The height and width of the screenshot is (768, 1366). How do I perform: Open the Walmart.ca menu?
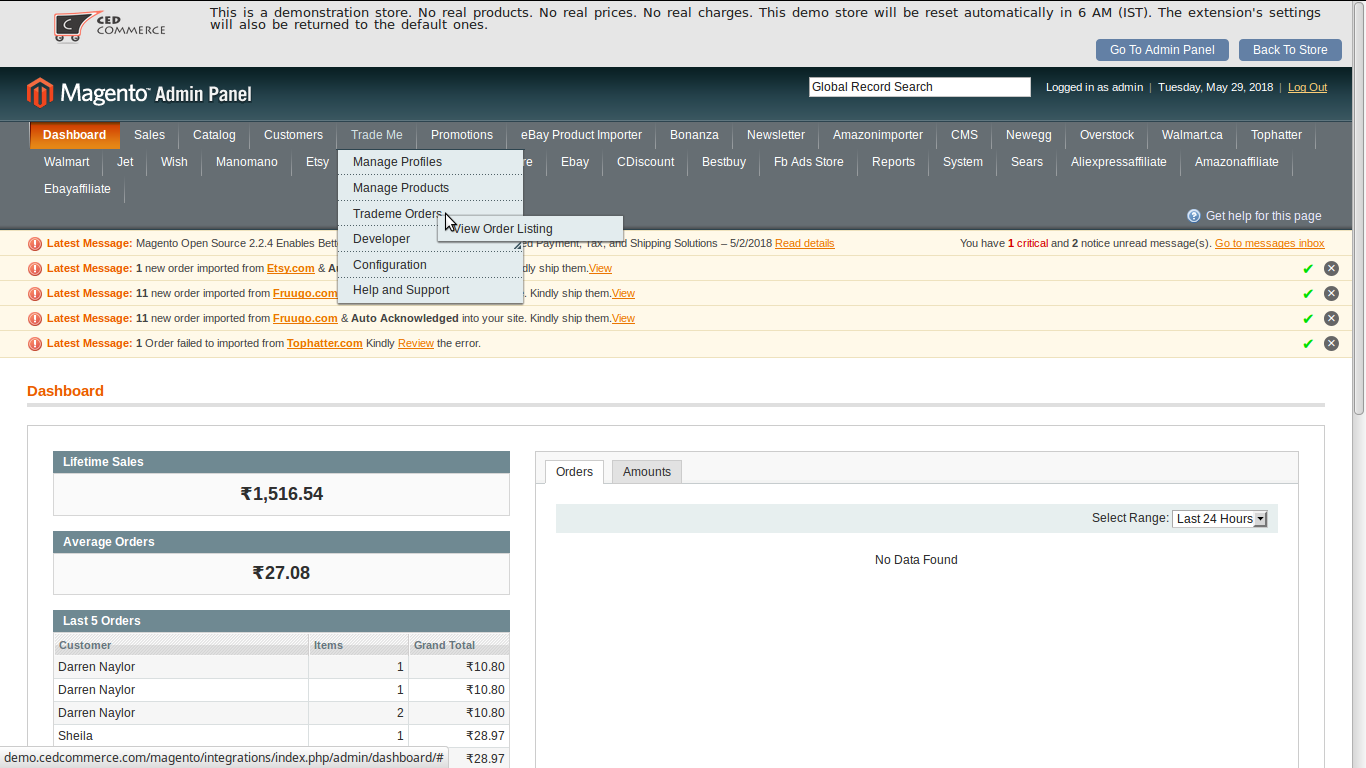pos(1192,135)
